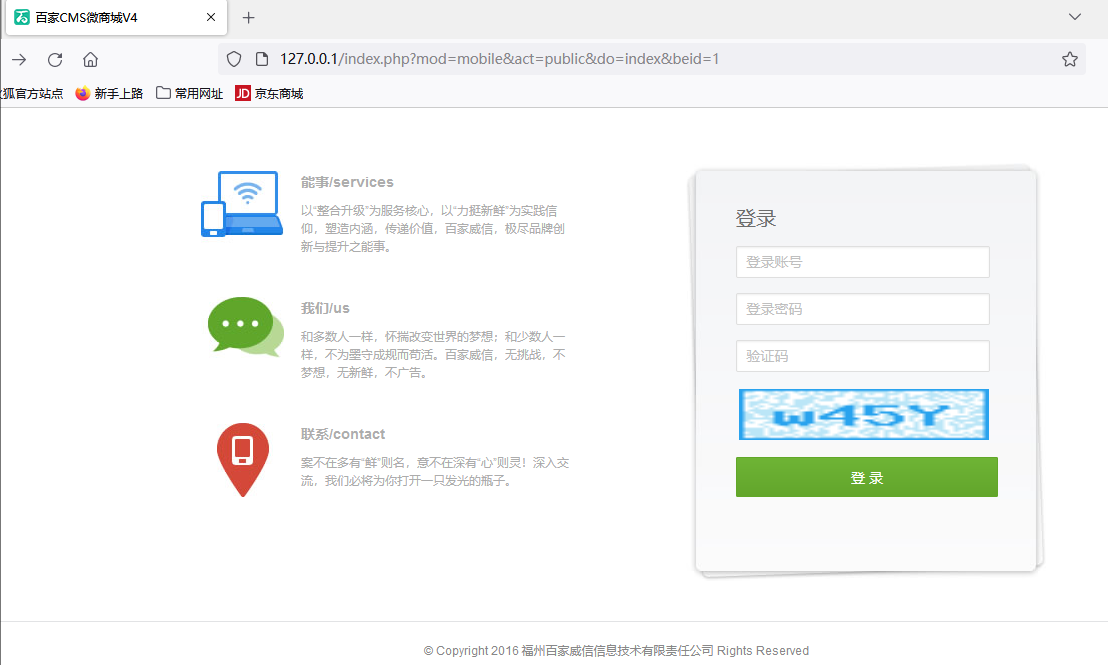Image resolution: width=1108 pixels, height=665 pixels.
Task: Click the reload page icon
Action: 54,59
